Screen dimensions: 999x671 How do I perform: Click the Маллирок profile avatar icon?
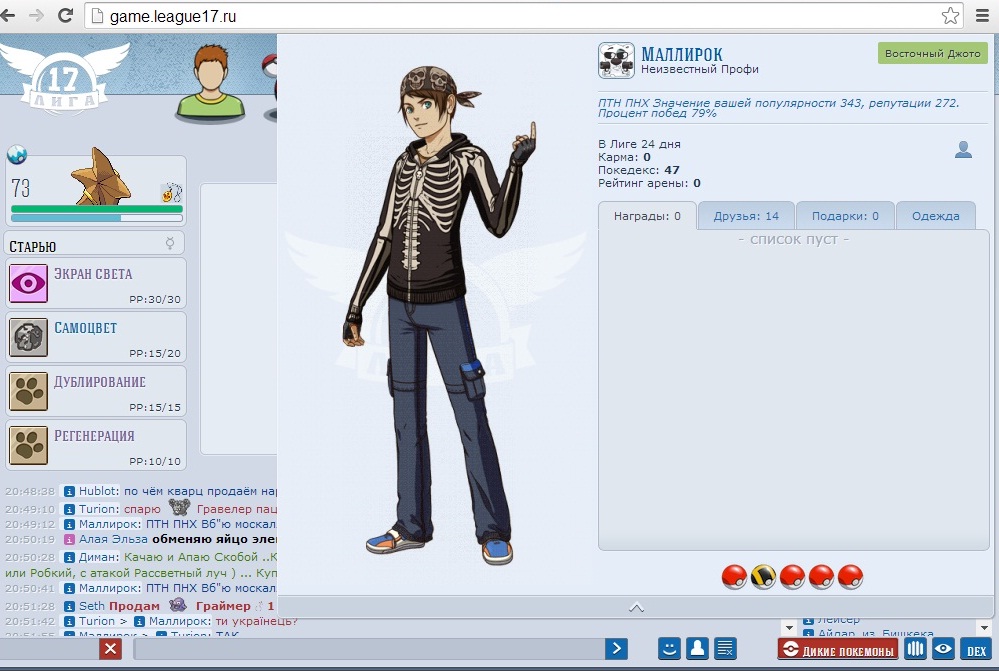tap(616, 61)
